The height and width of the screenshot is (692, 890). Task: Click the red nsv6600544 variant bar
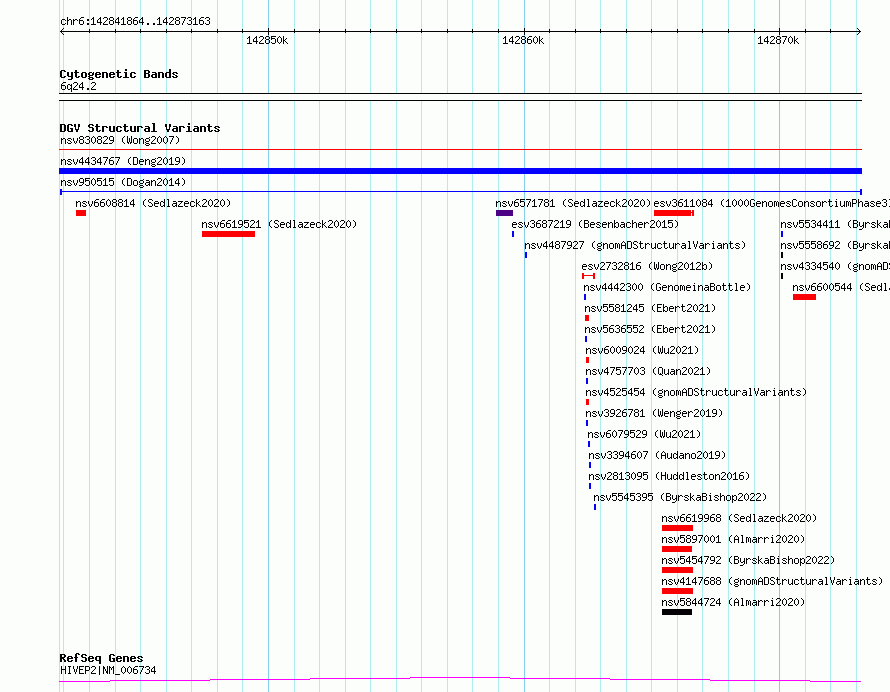(x=804, y=297)
